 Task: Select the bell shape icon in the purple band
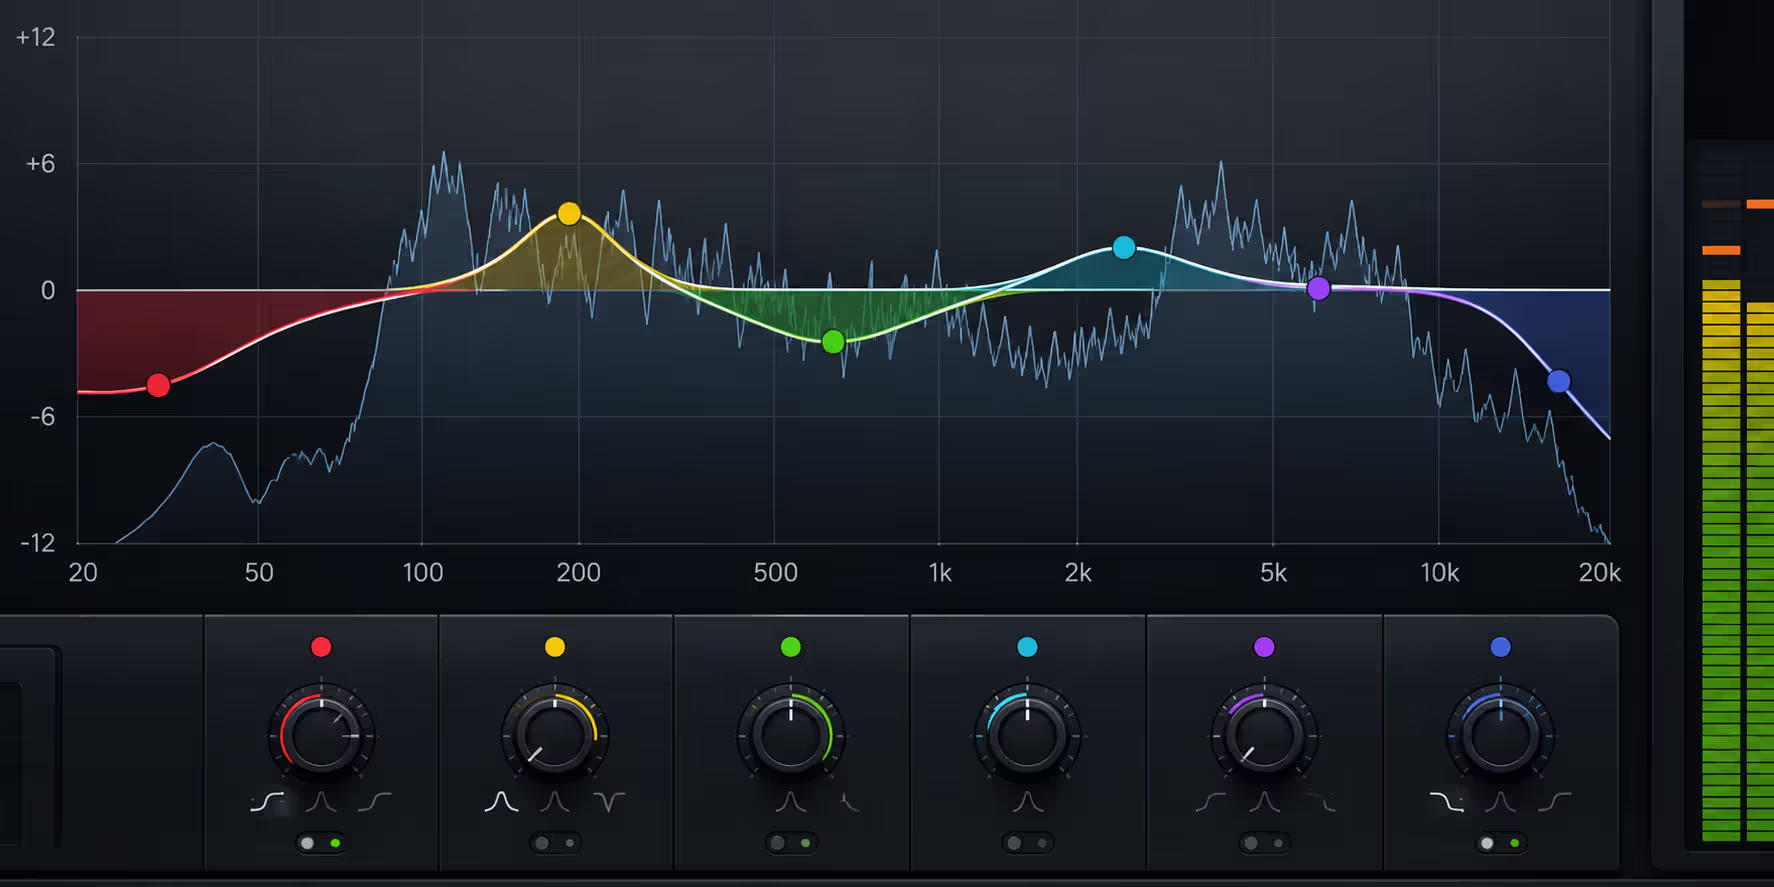pos(1264,801)
